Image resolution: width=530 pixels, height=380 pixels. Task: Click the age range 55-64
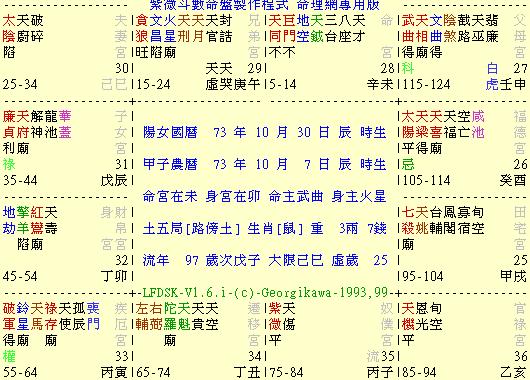tap(20, 373)
